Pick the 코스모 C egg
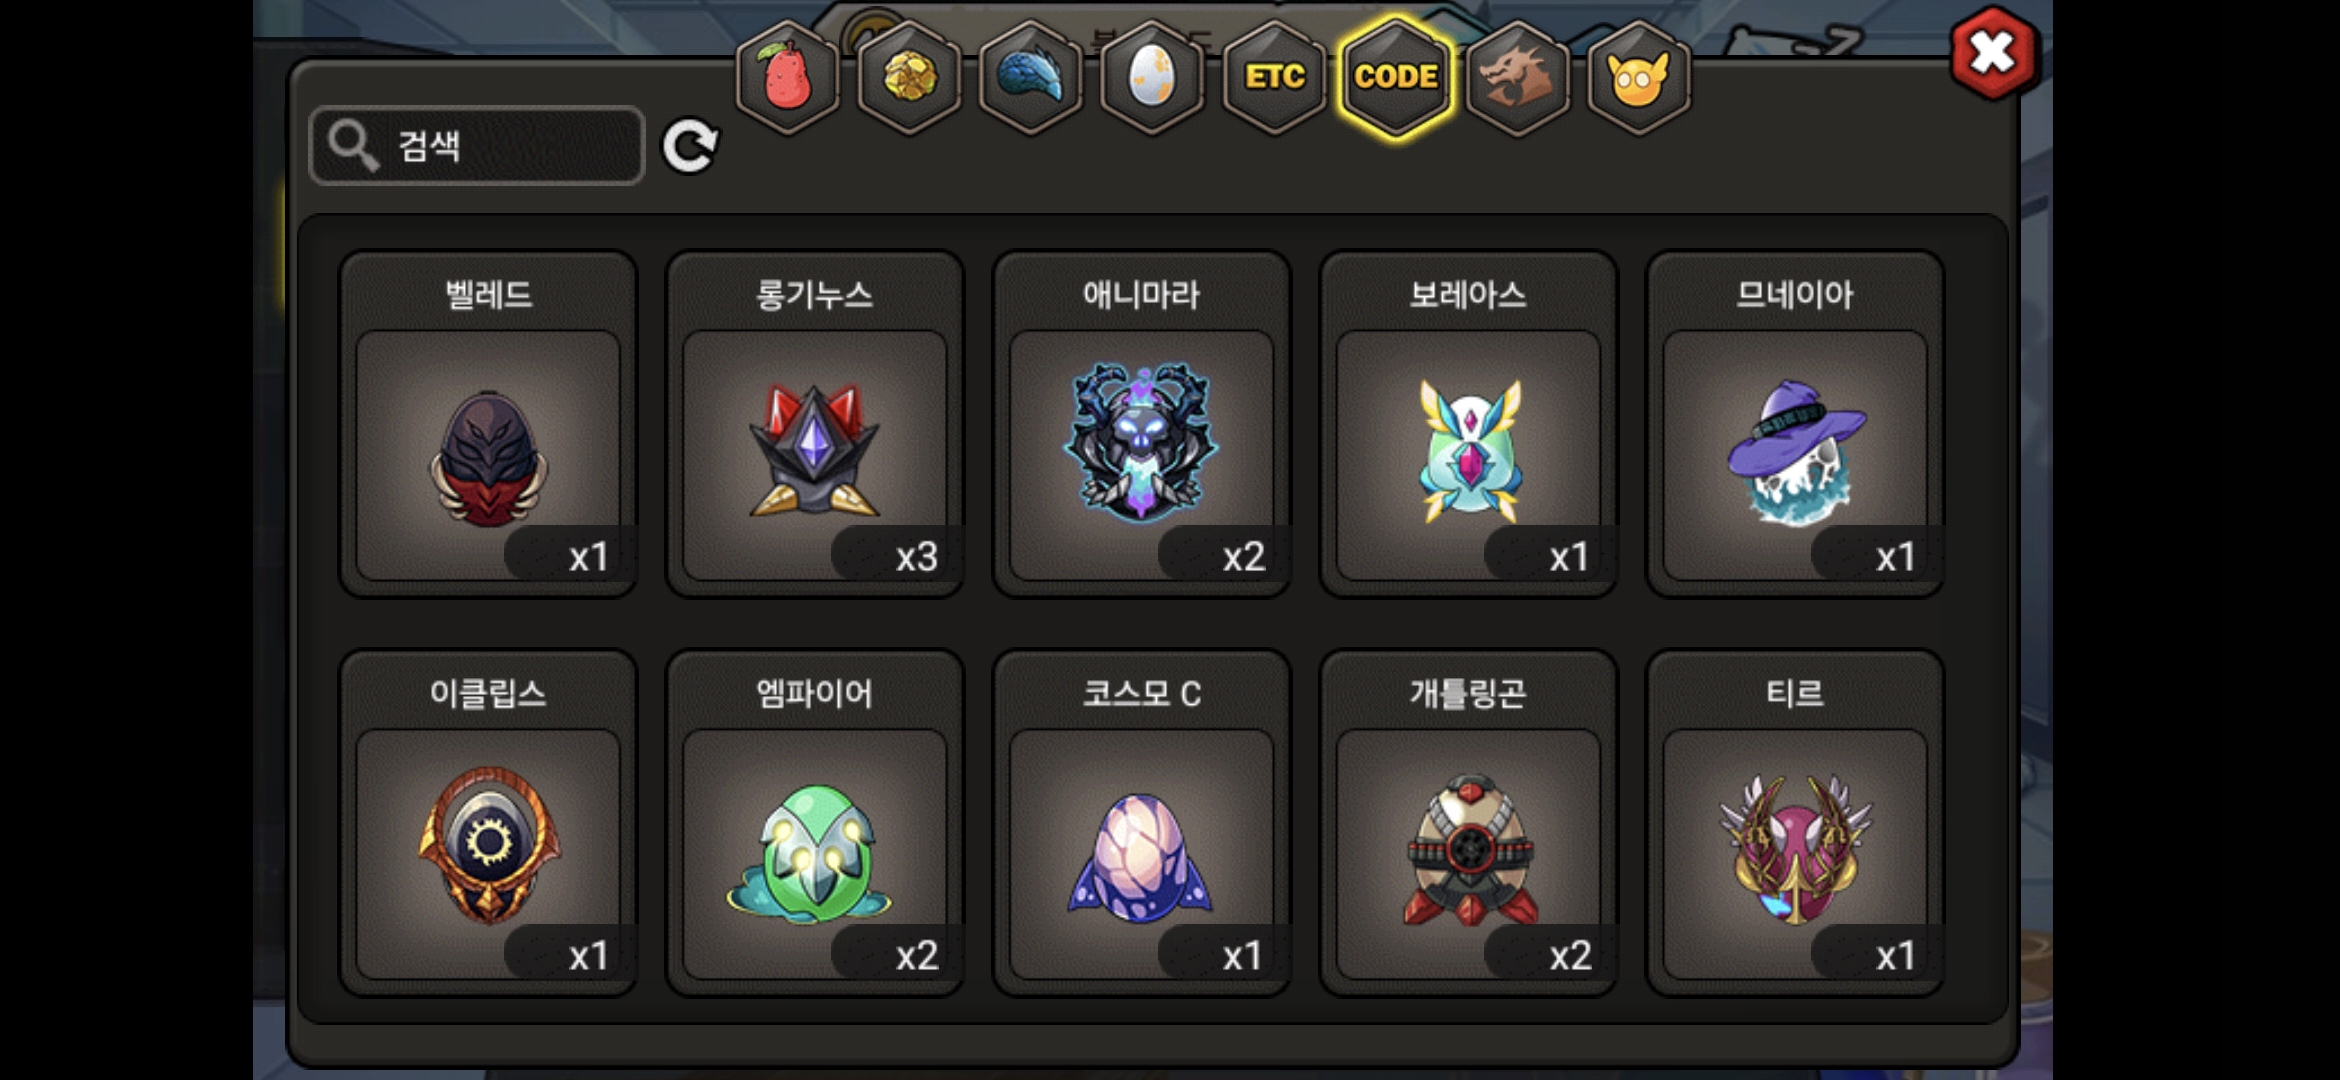Screen dimensions: 2340x1080 tap(1142, 823)
